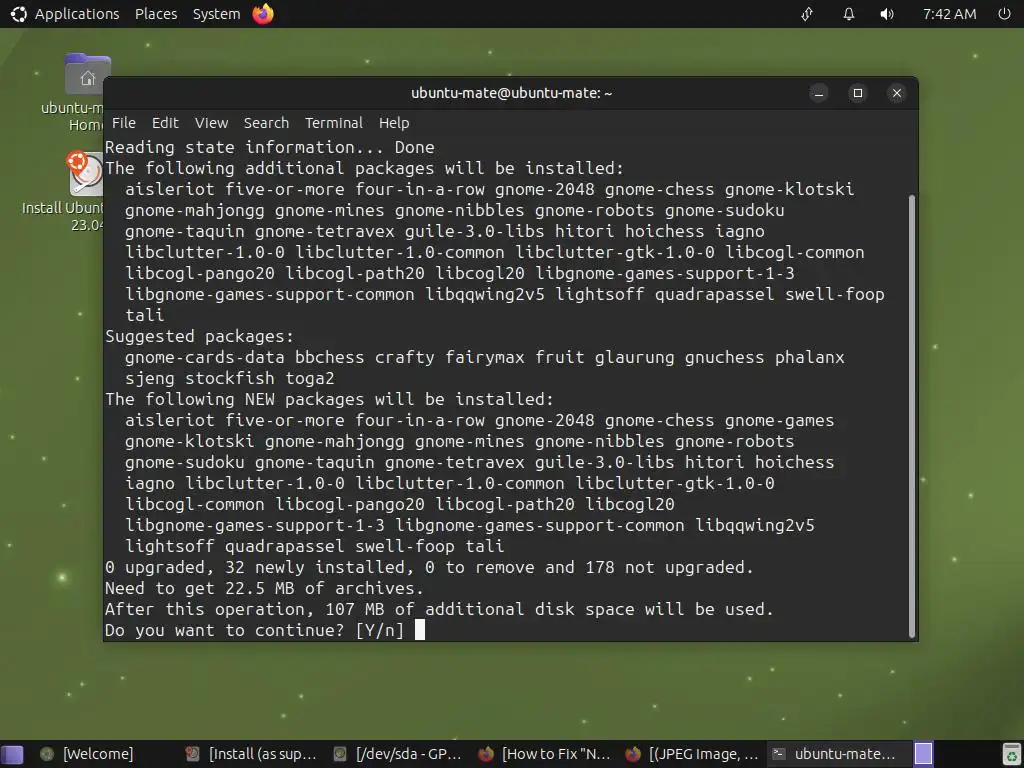
Task: Click the 'Suggested packages:' line
Action: pyautogui.click(x=200, y=336)
